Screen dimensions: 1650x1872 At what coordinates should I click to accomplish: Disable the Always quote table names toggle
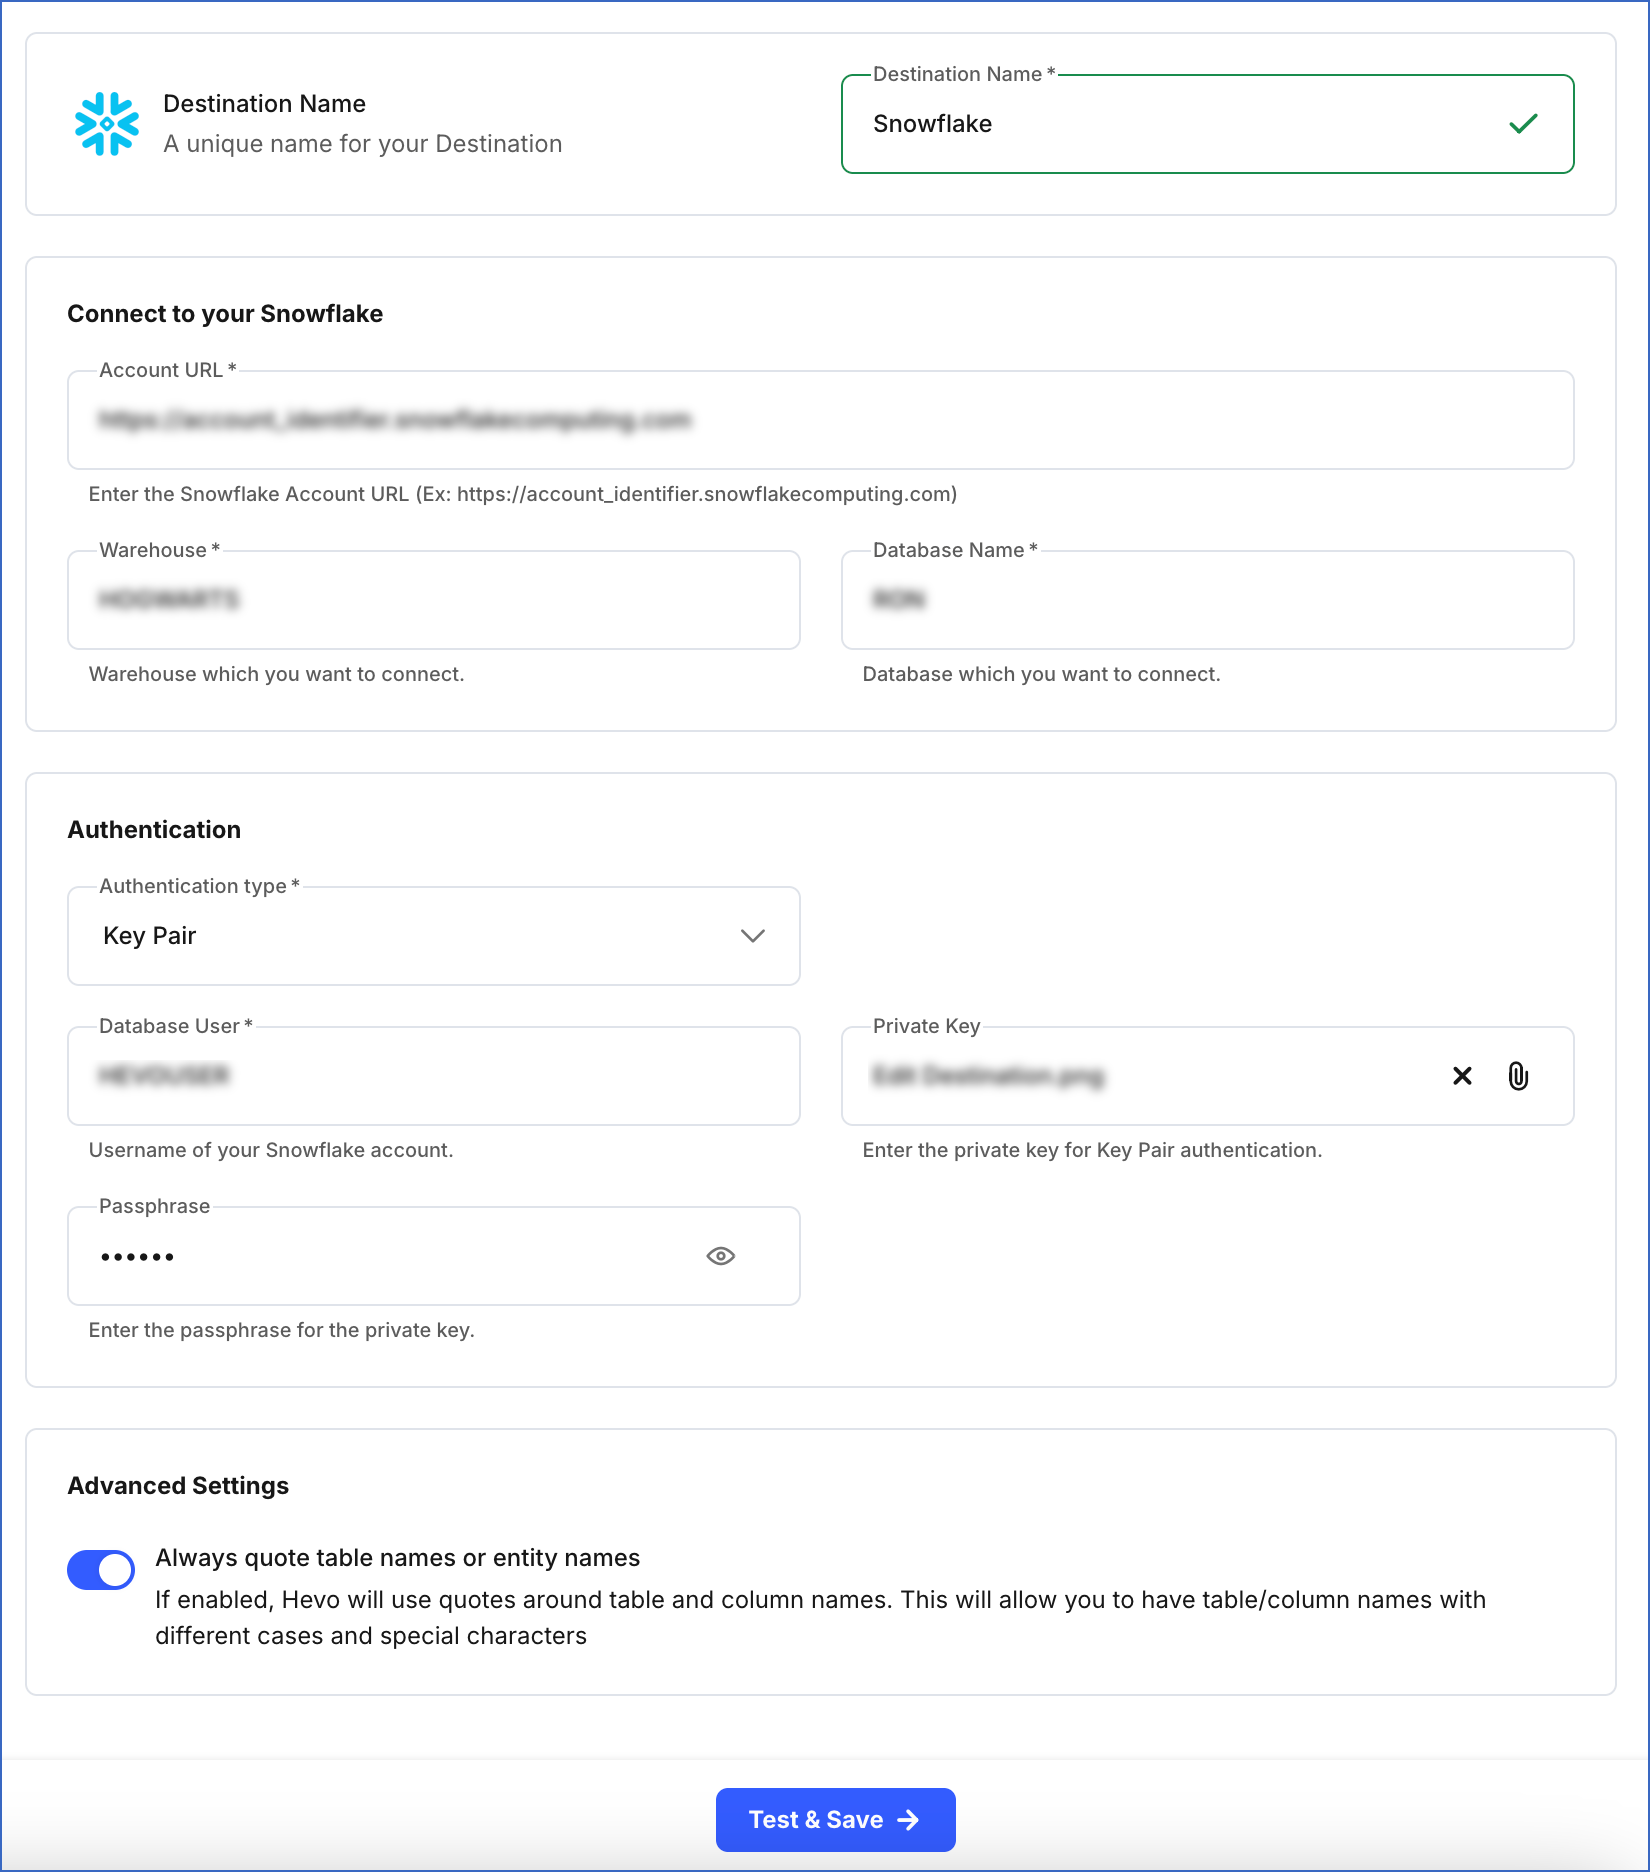click(x=100, y=1569)
